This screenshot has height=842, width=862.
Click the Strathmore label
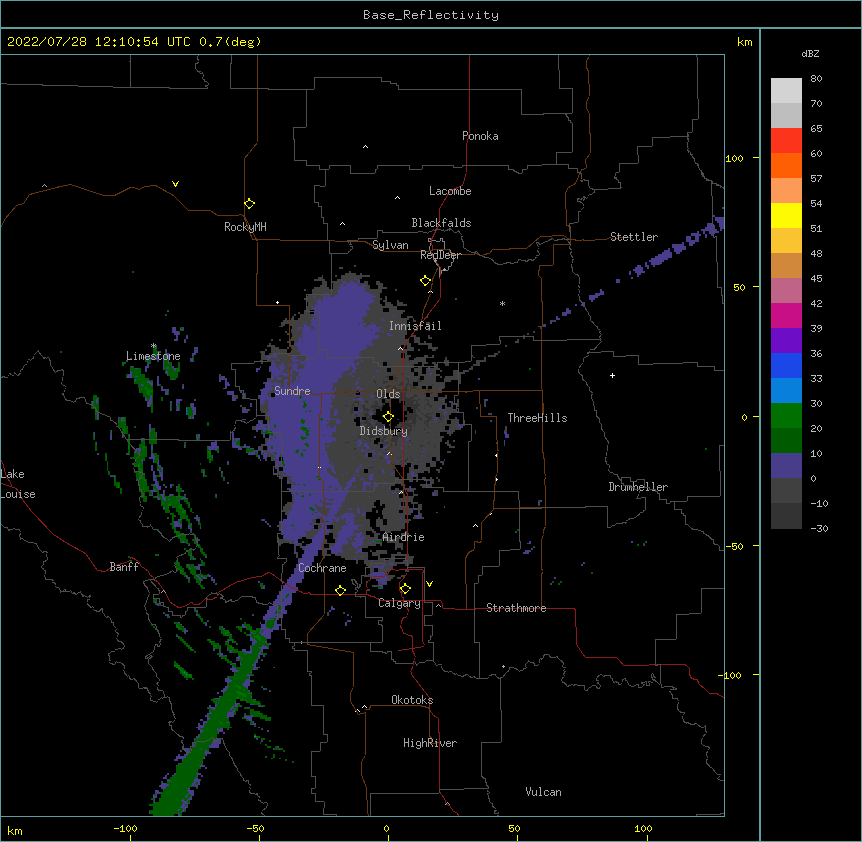point(516,608)
